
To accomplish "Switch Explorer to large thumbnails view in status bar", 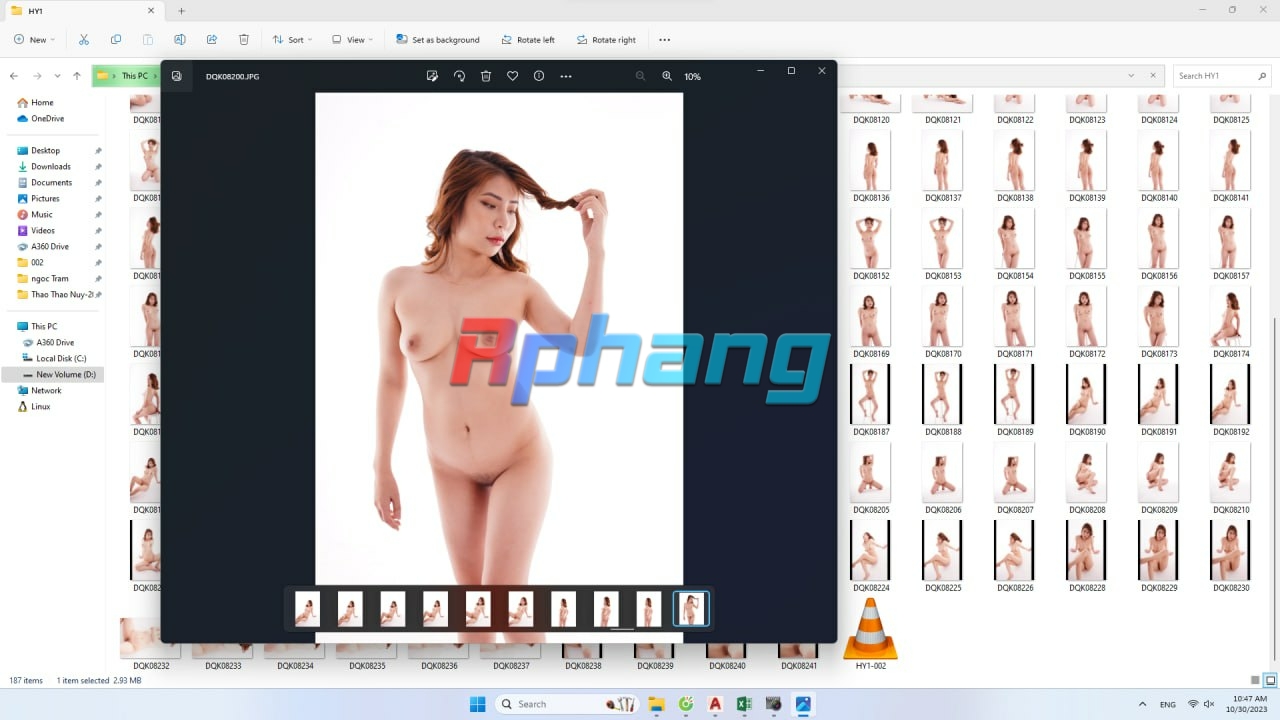I will [1271, 680].
